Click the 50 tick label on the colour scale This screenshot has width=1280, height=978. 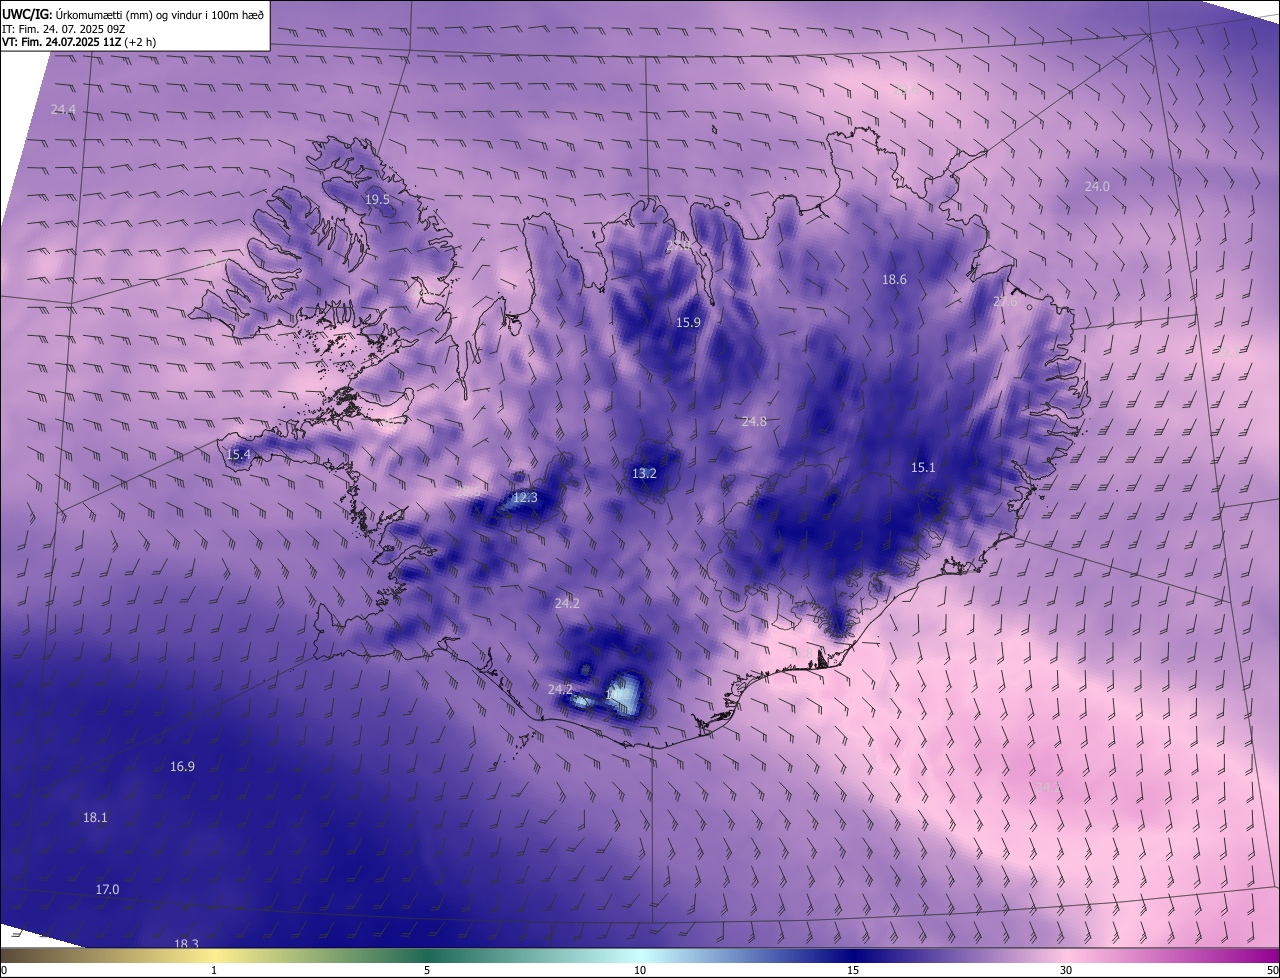point(1272,971)
